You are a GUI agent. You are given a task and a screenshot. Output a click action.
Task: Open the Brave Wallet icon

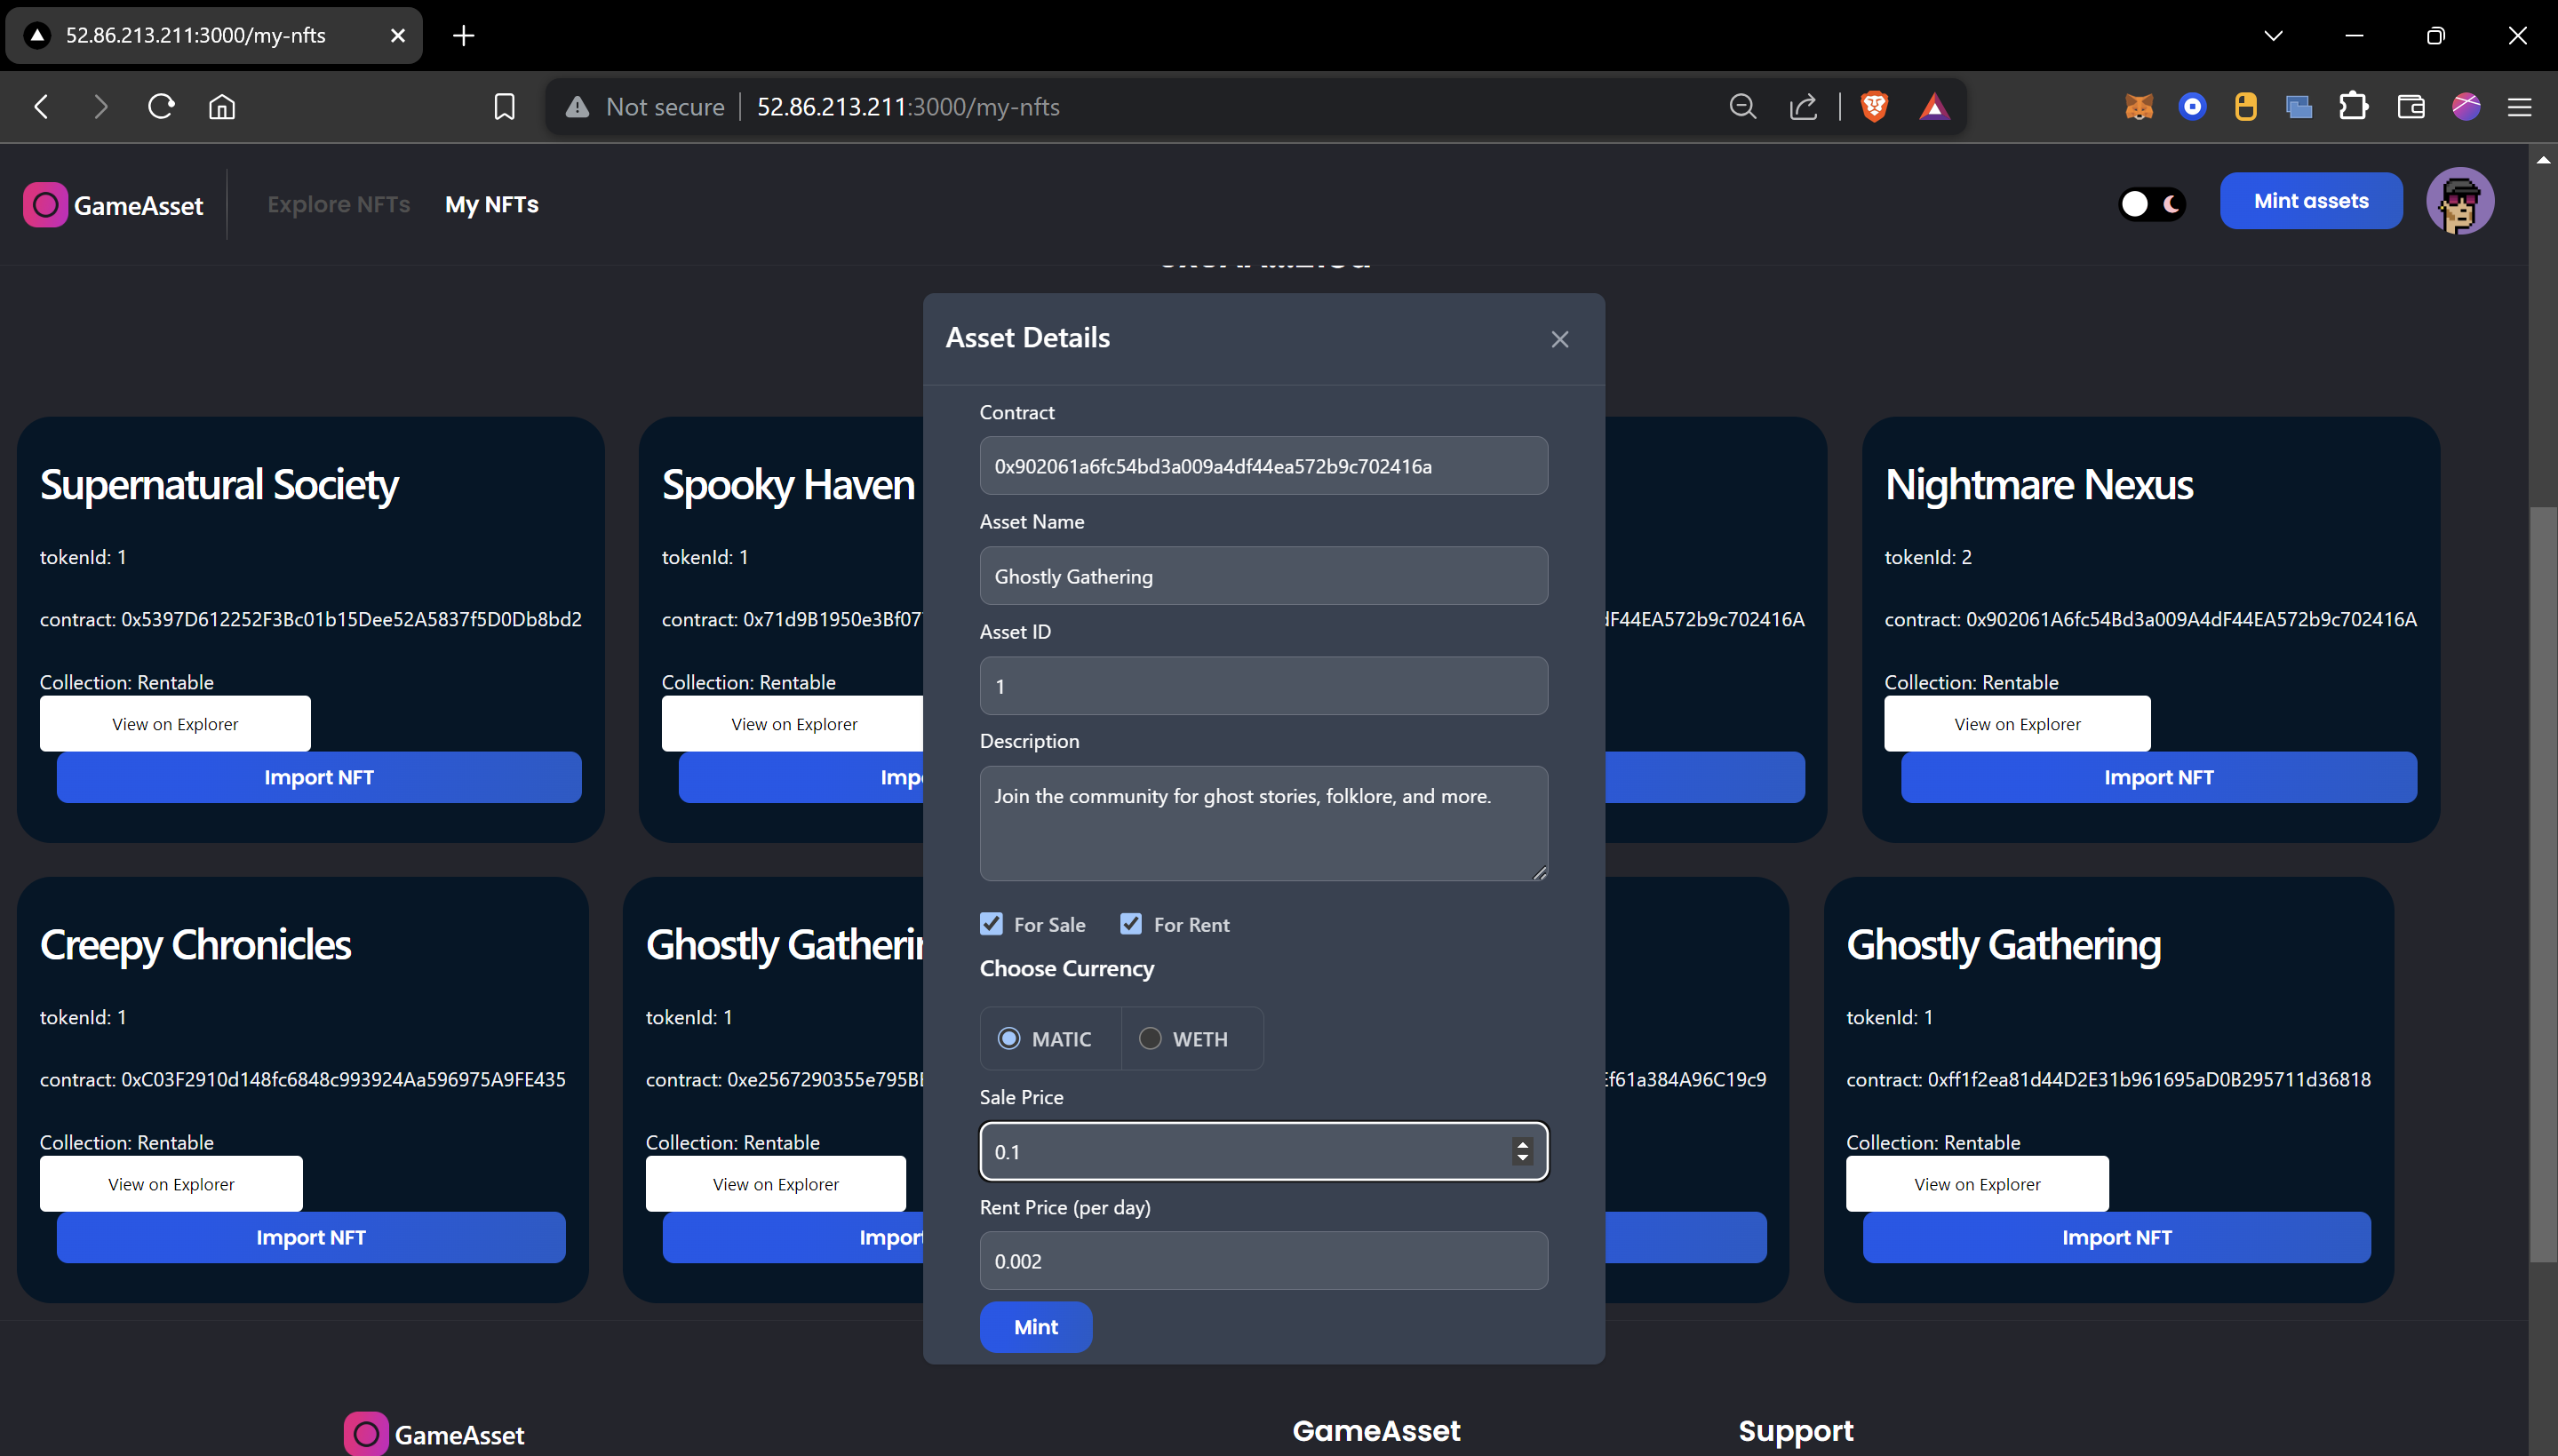click(2411, 107)
